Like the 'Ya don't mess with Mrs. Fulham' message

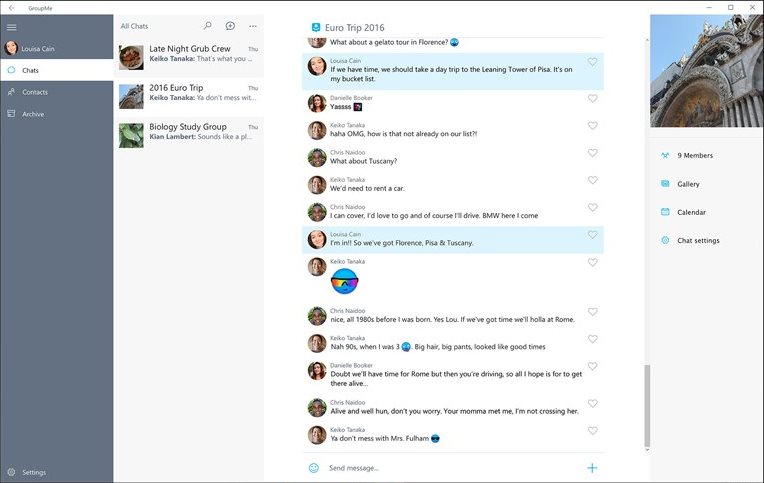coord(592,431)
